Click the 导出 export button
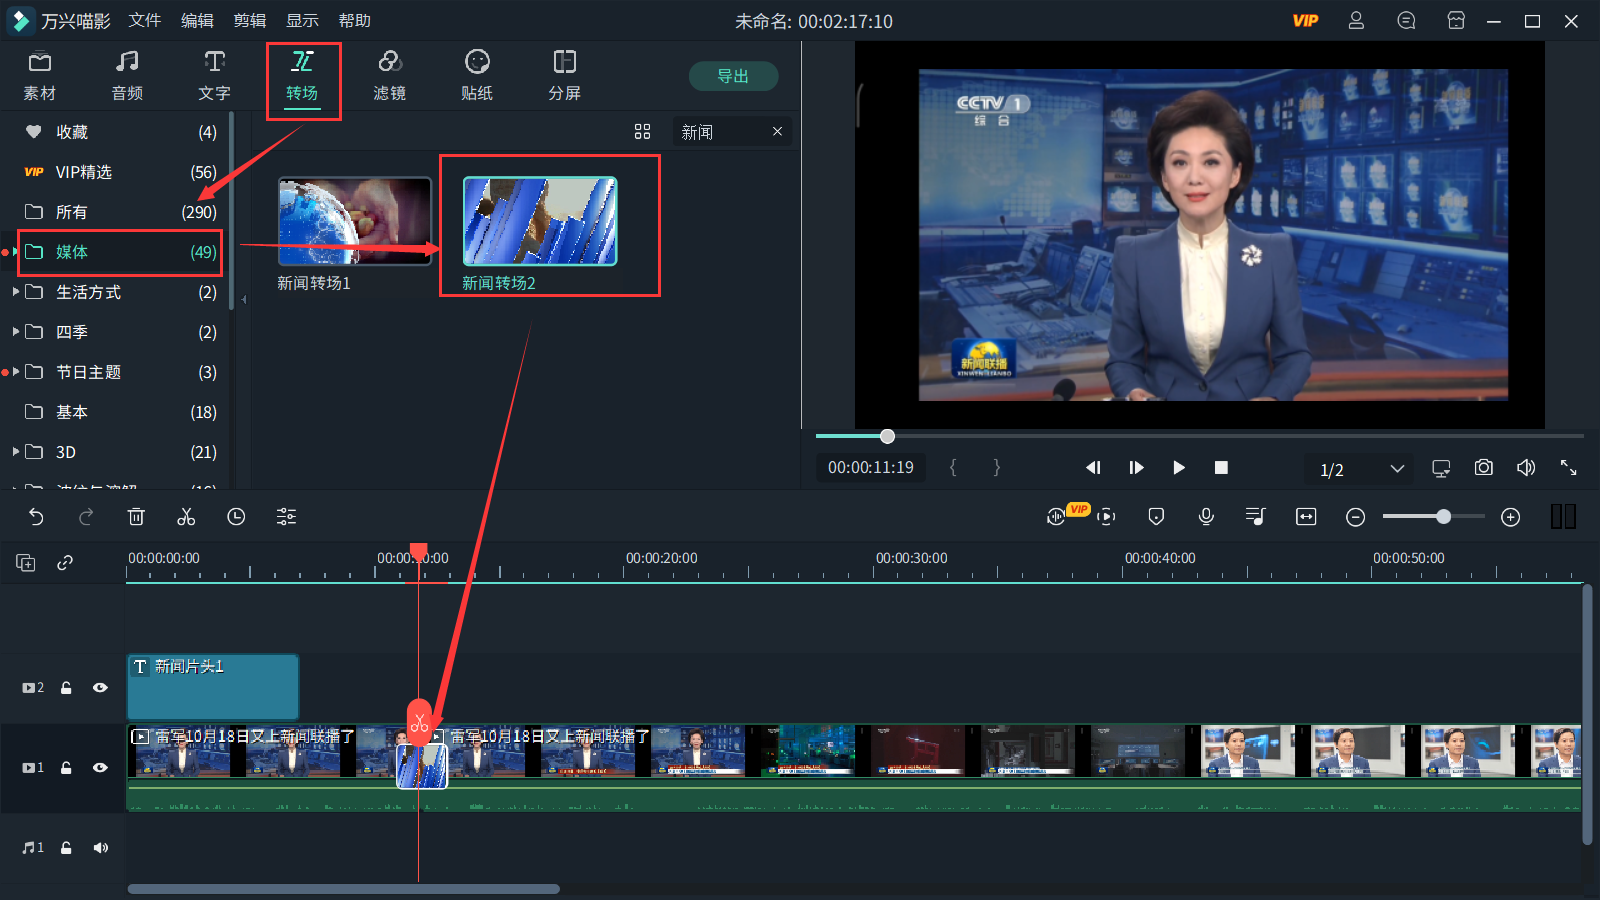This screenshot has height=900, width=1600. click(733, 76)
